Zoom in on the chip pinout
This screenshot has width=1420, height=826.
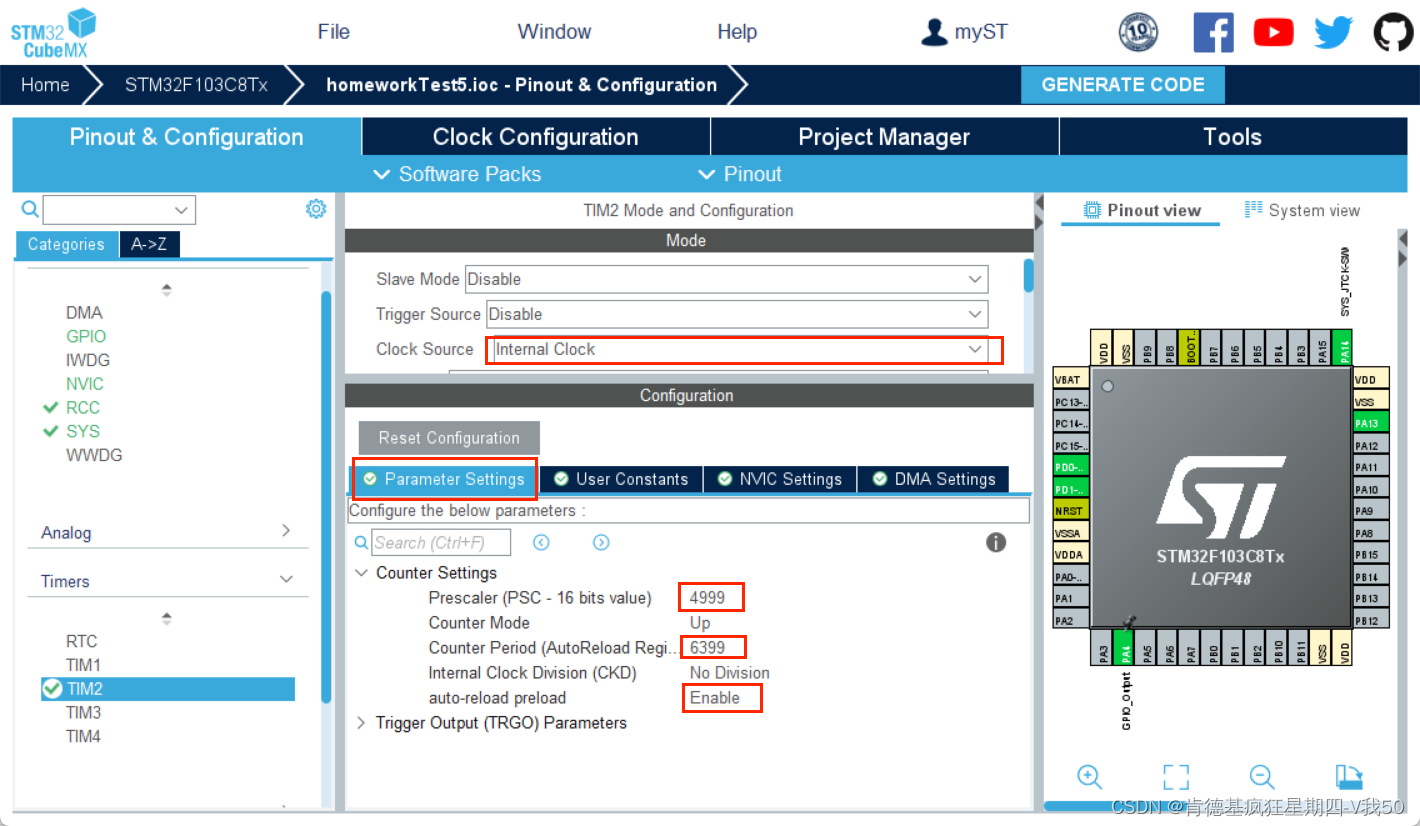click(1089, 777)
